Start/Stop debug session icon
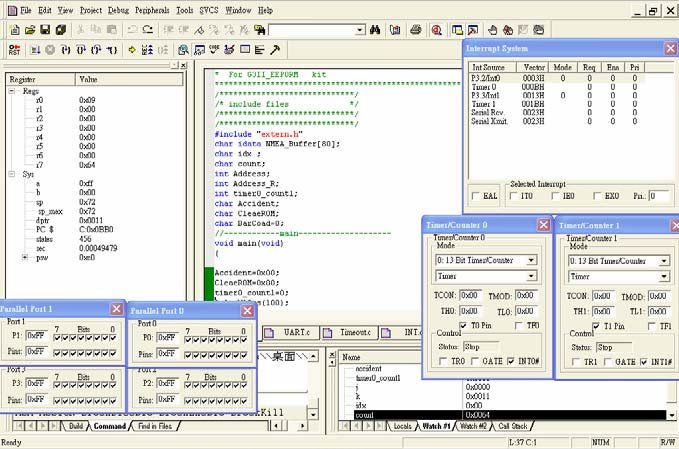This screenshot has width=679, height=449. click(x=436, y=30)
